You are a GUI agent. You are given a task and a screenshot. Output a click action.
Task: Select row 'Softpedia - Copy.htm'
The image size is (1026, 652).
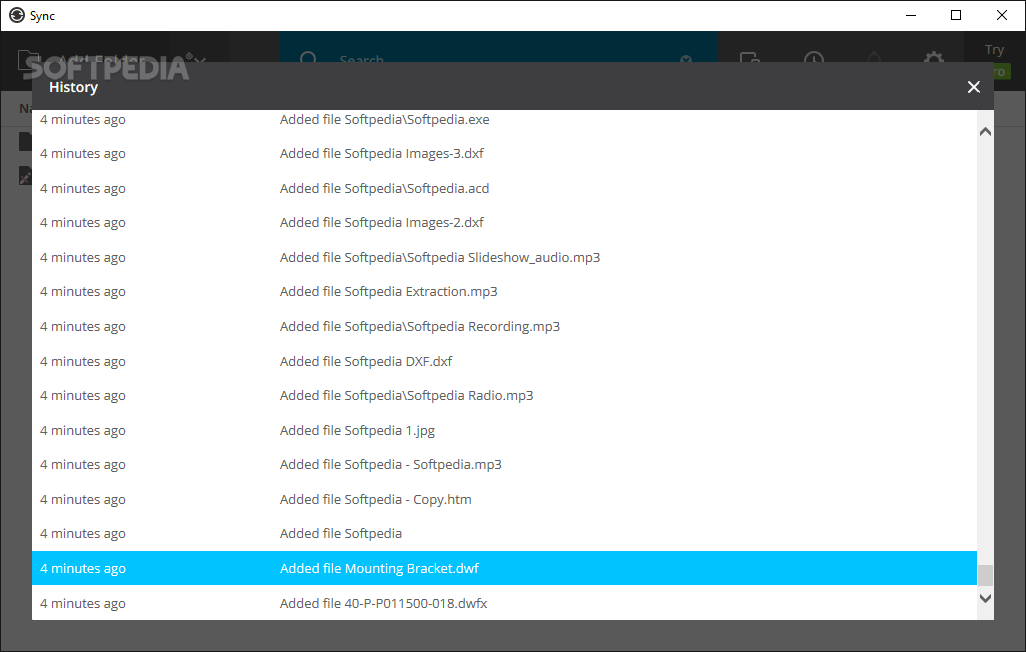point(504,499)
